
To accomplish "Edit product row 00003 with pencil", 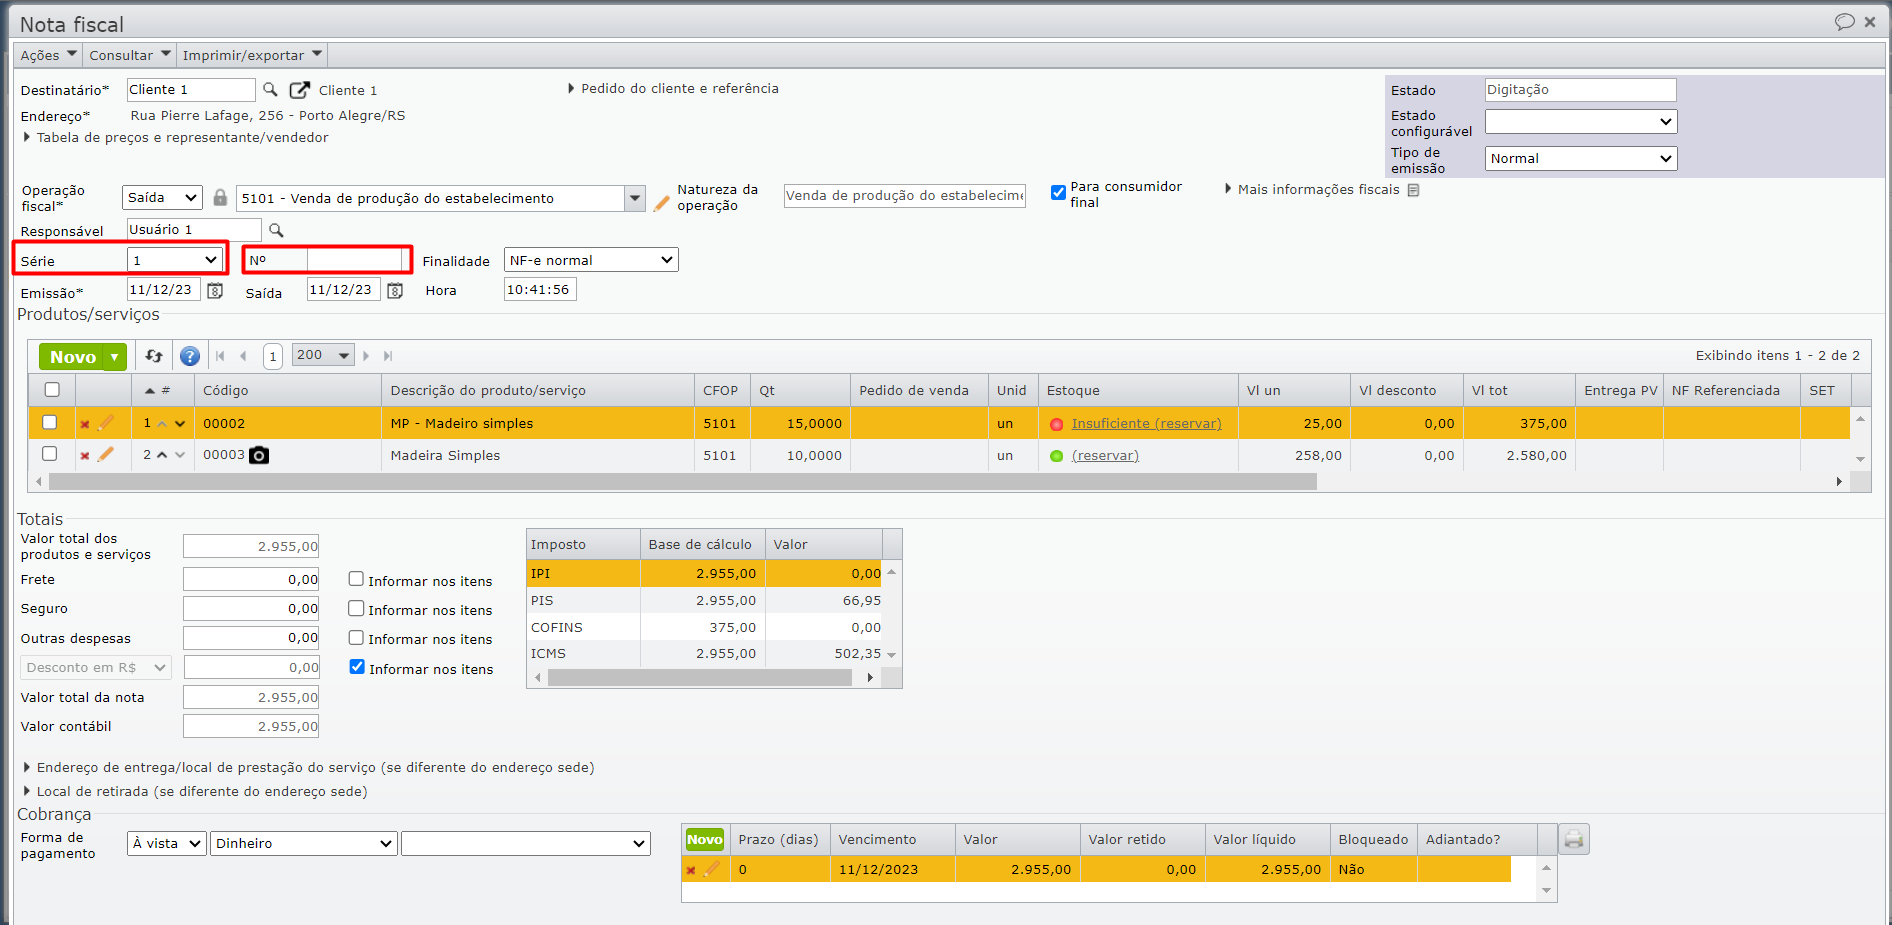I will [x=106, y=455].
